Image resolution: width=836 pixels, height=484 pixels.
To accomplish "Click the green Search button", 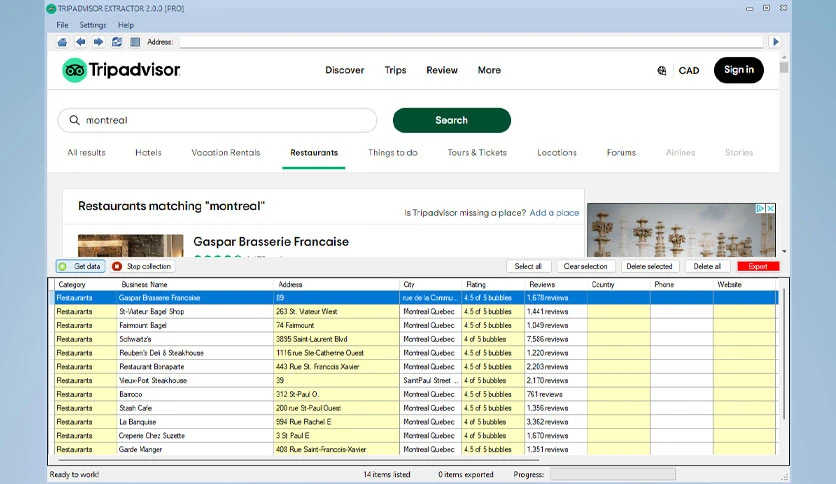I will coord(452,120).
